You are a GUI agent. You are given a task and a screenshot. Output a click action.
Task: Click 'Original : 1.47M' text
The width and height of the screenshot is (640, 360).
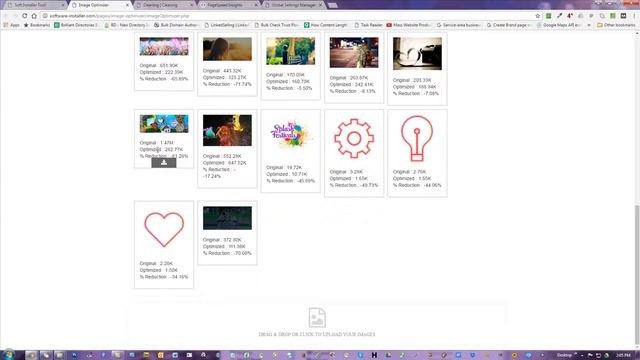(156, 143)
